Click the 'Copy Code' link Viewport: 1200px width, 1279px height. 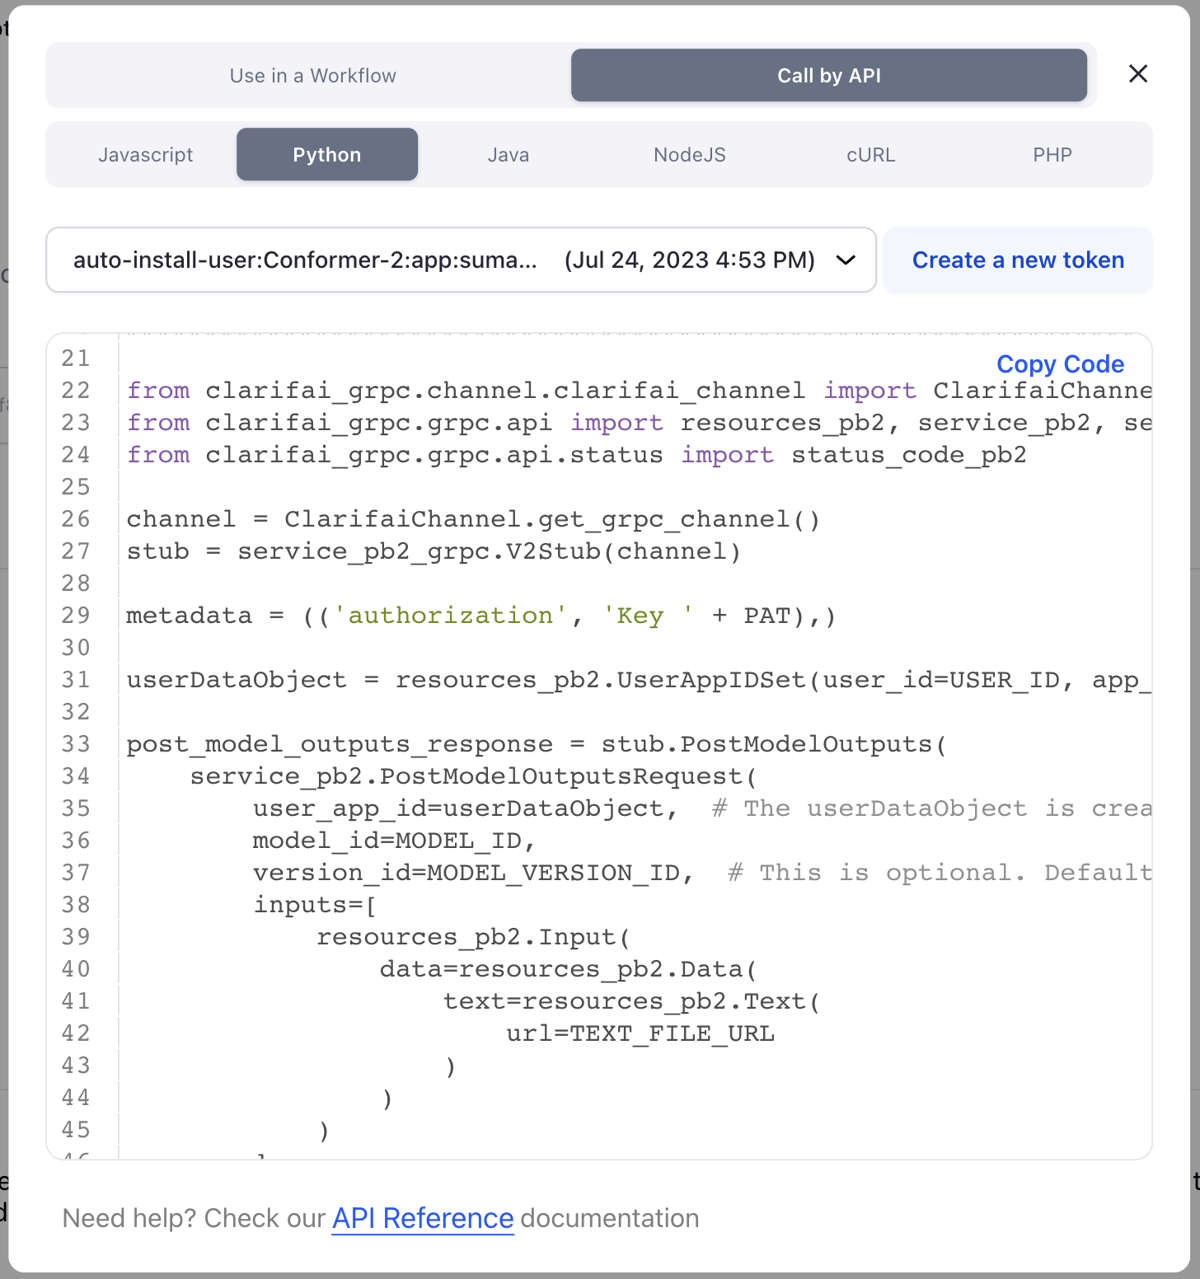tap(1059, 364)
